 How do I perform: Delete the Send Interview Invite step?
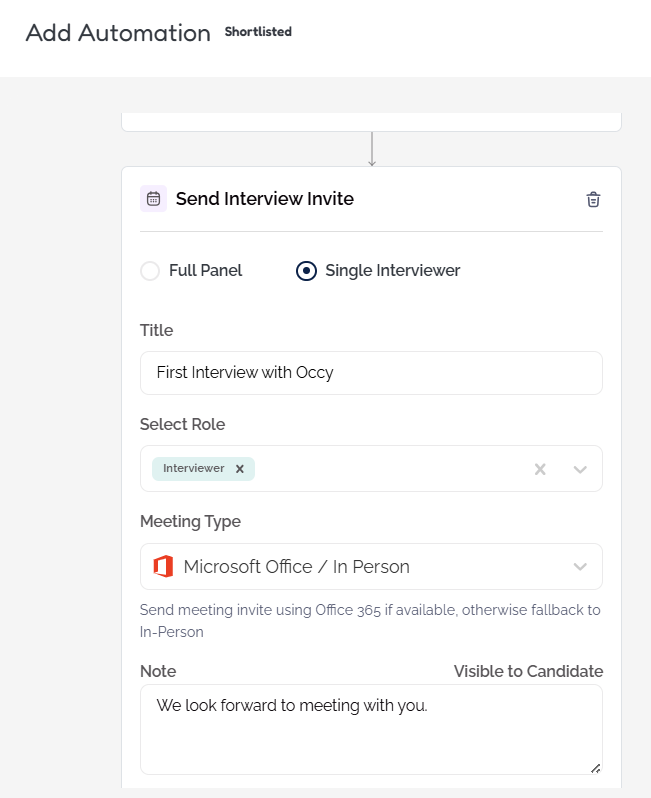click(593, 199)
